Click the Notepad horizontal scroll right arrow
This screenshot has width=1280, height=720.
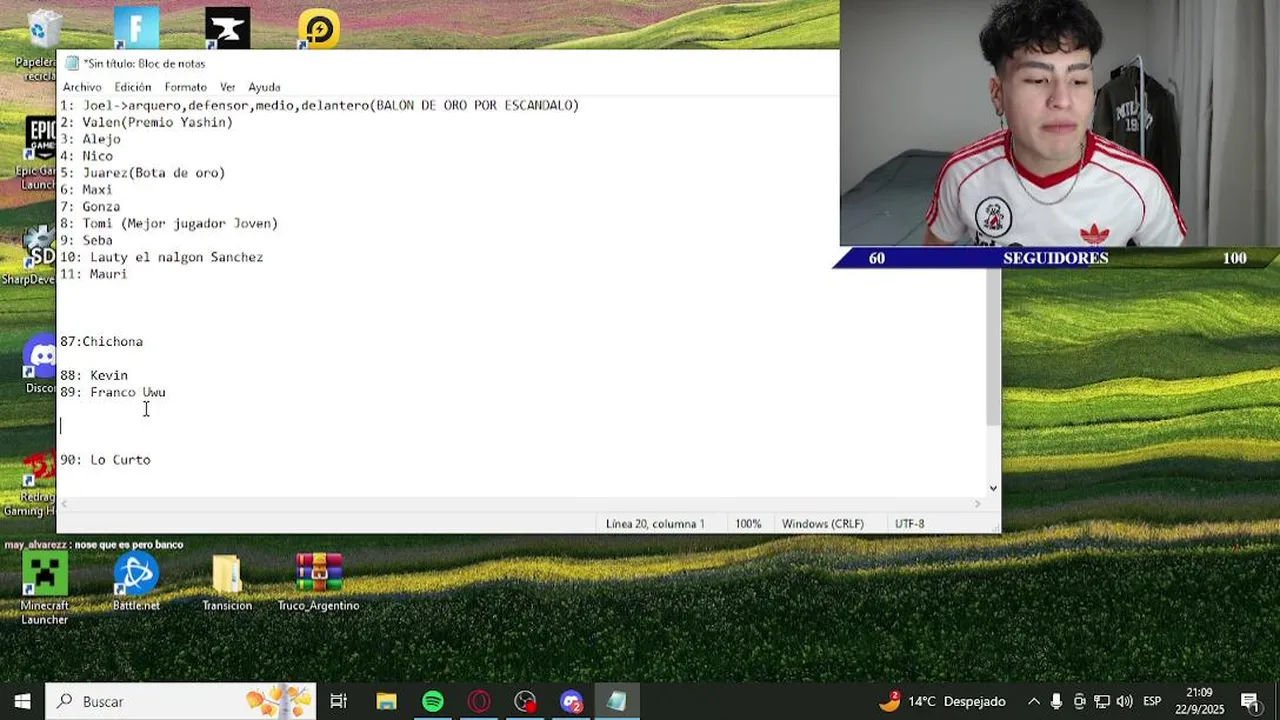point(977,503)
